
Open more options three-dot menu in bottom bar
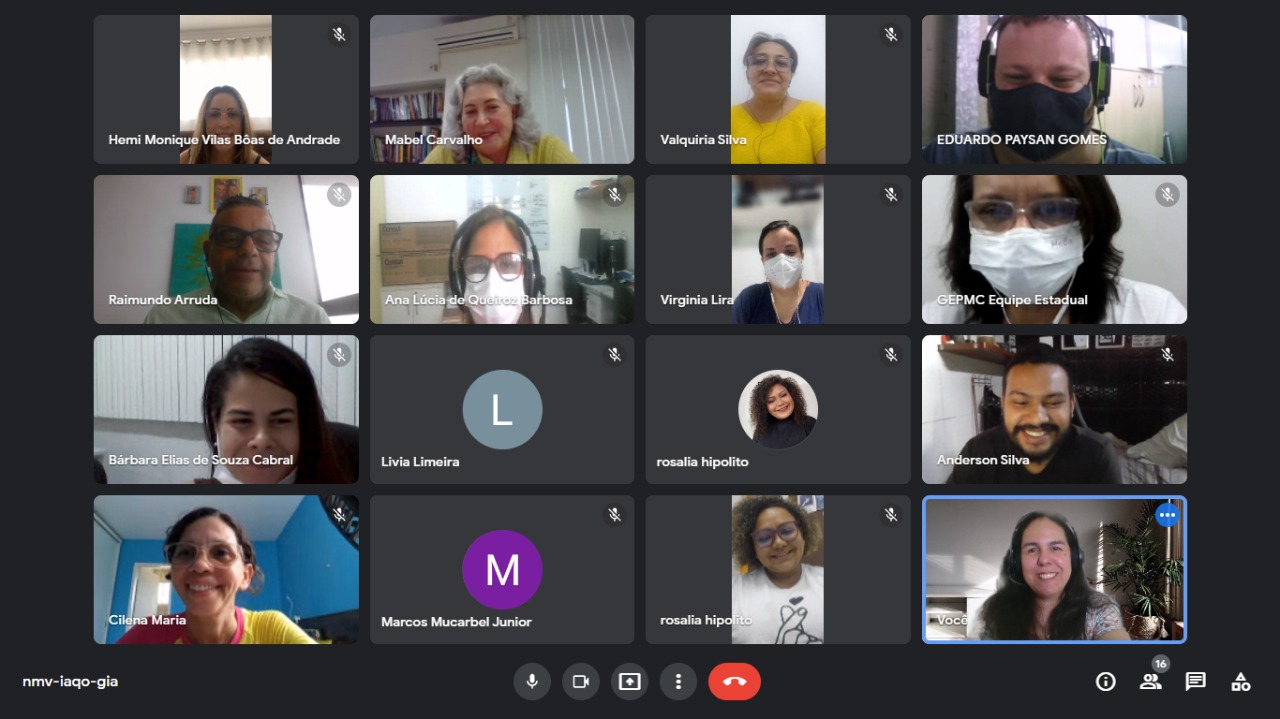point(678,682)
